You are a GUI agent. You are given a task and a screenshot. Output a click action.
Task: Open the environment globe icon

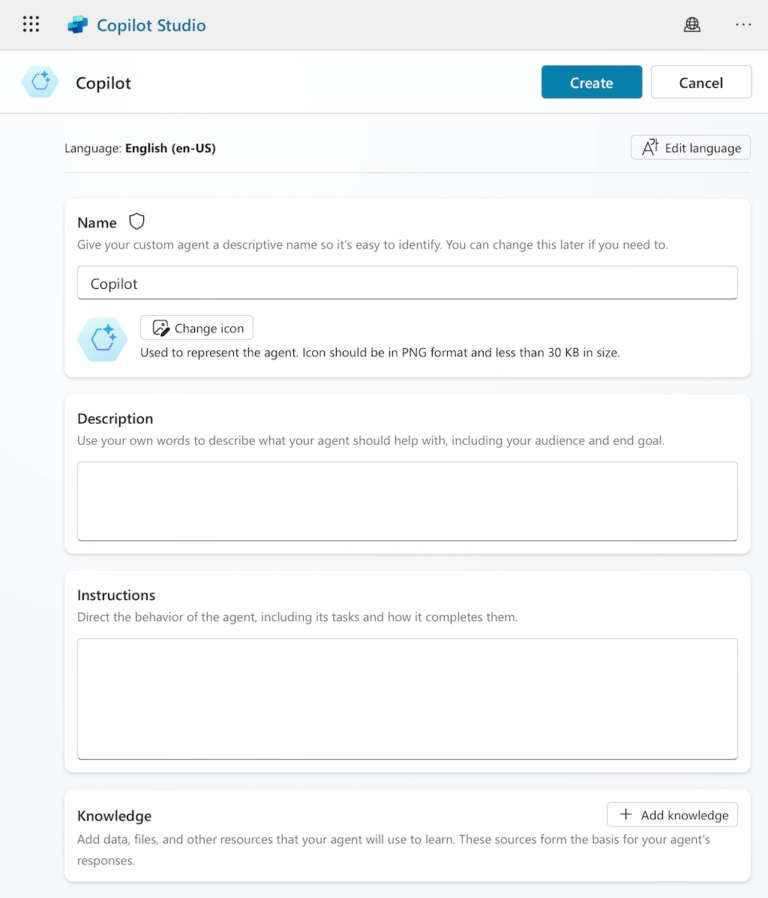692,25
